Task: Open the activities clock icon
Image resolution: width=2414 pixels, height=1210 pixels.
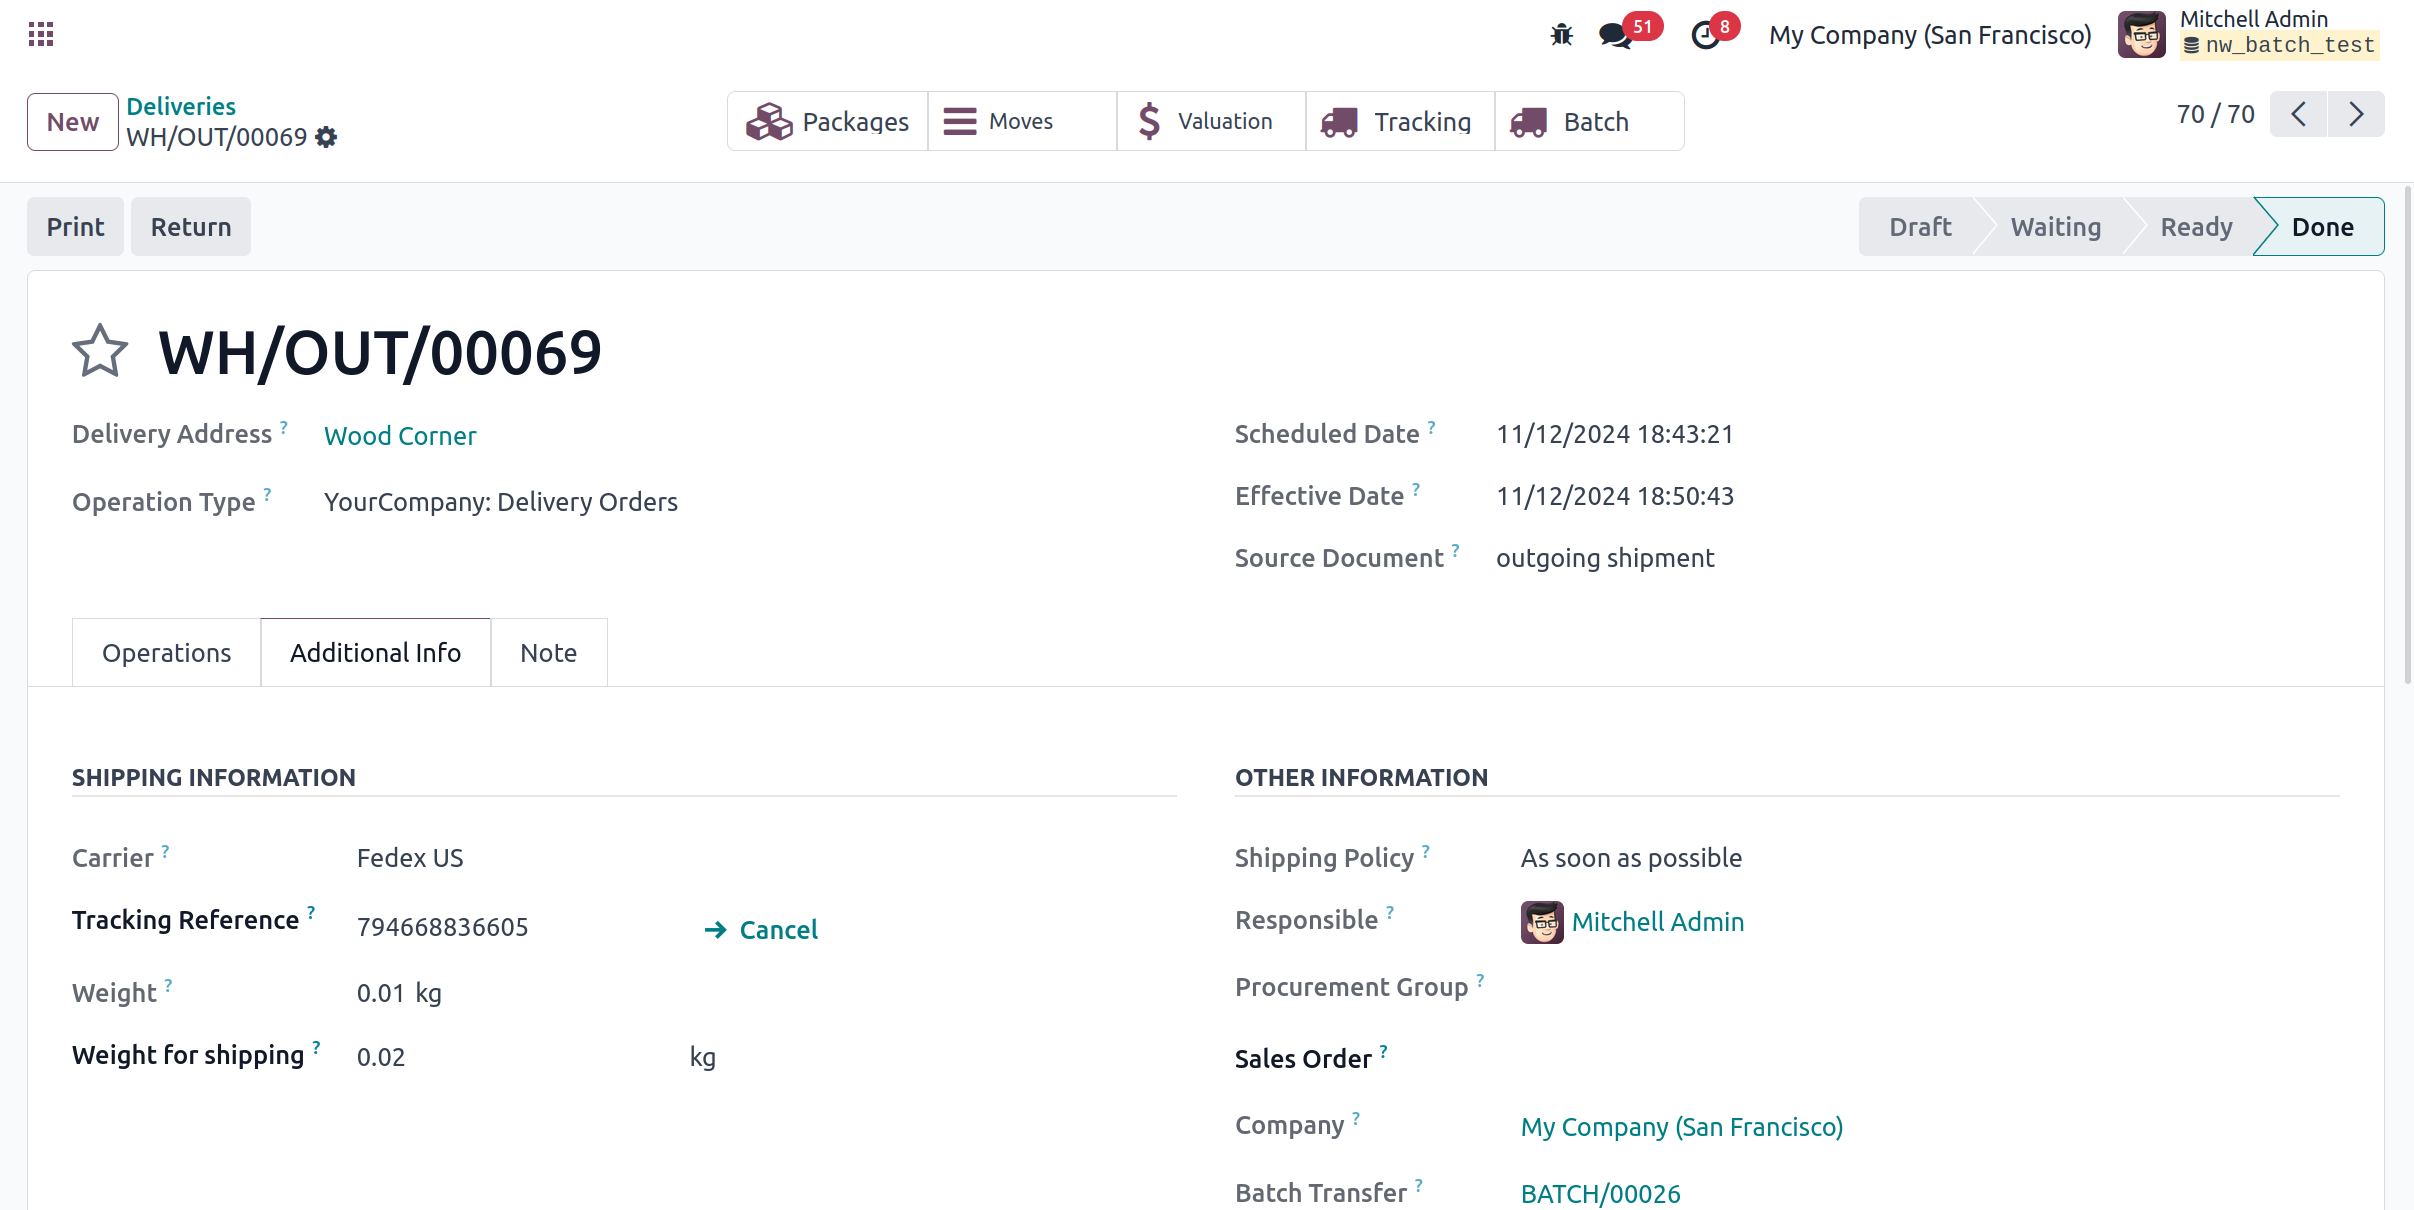Action: tap(1705, 35)
